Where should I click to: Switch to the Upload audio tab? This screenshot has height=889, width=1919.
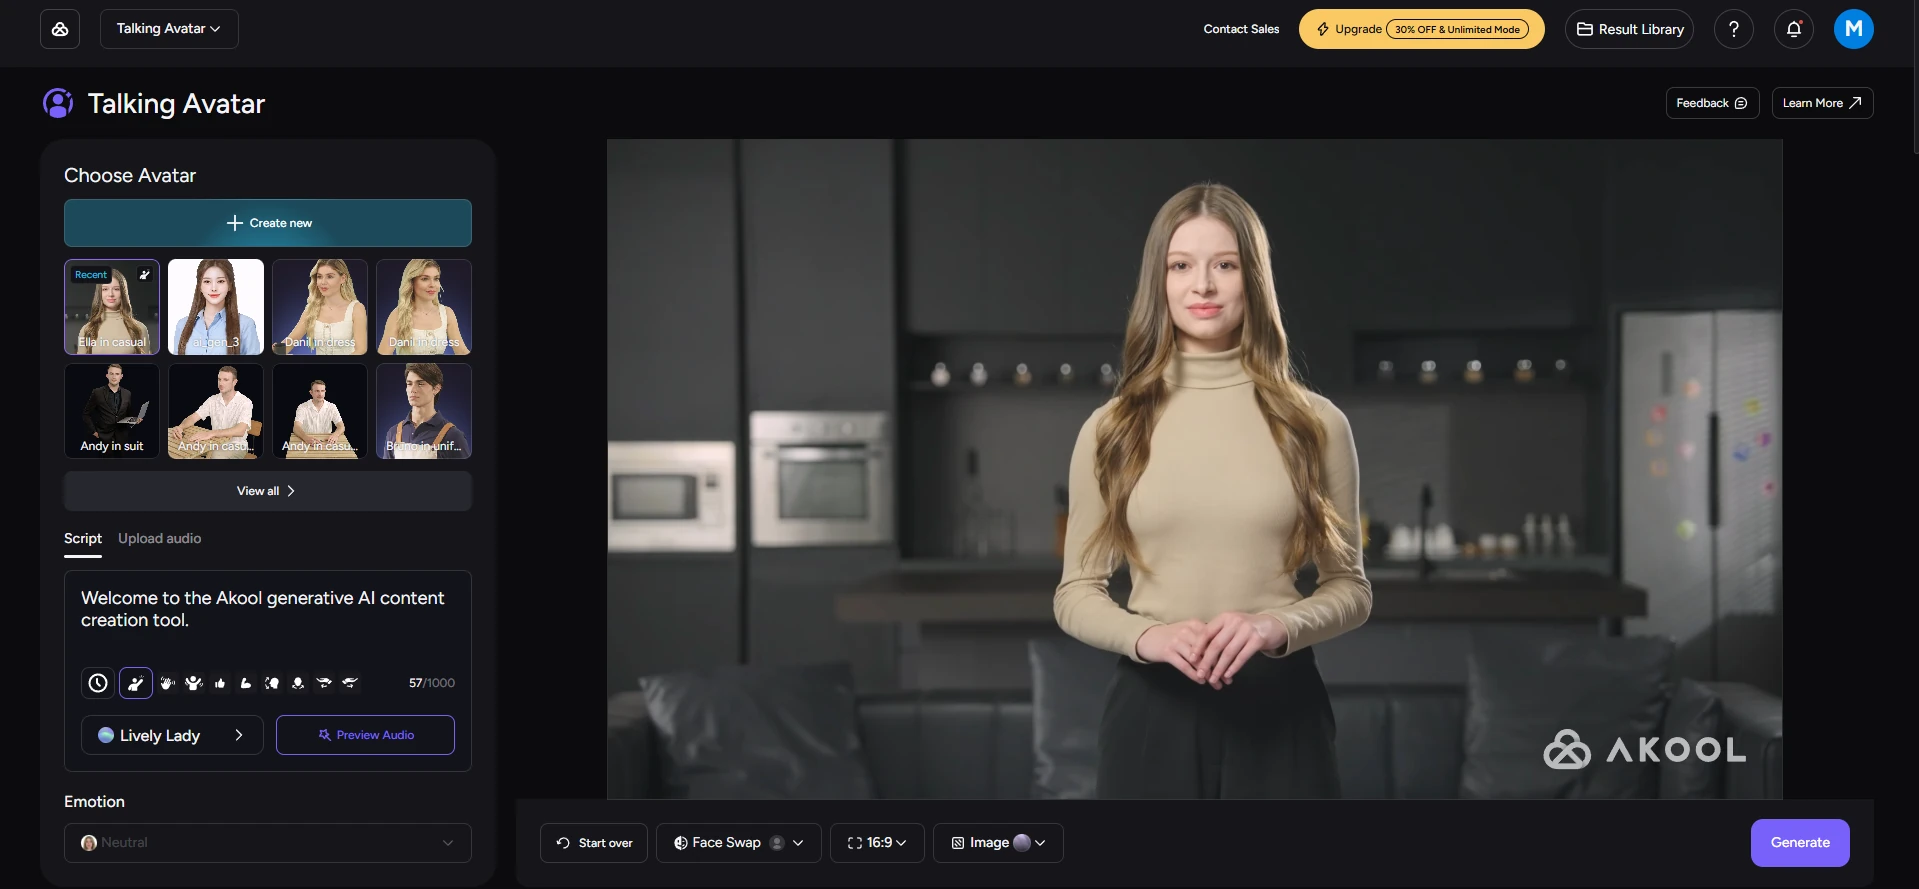coord(160,538)
